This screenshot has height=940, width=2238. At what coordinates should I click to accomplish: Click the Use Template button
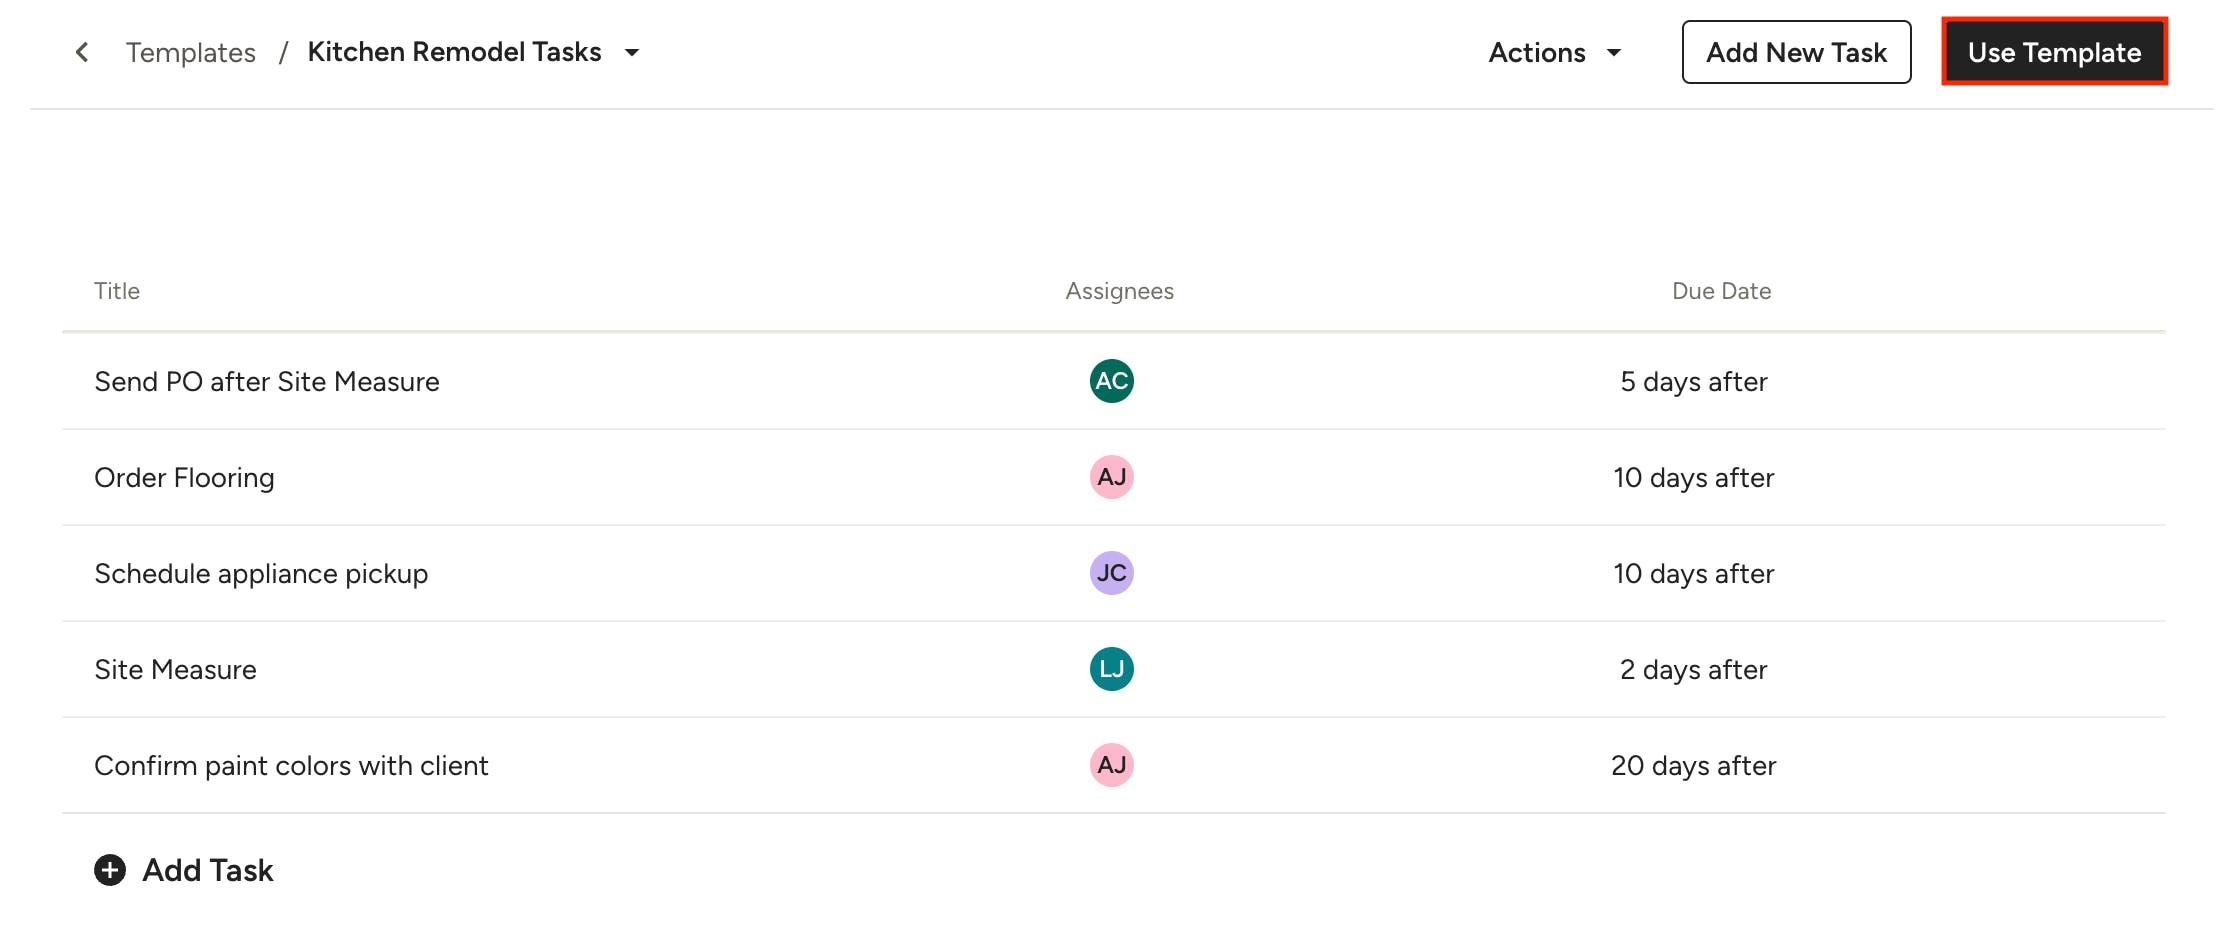(x=2054, y=52)
